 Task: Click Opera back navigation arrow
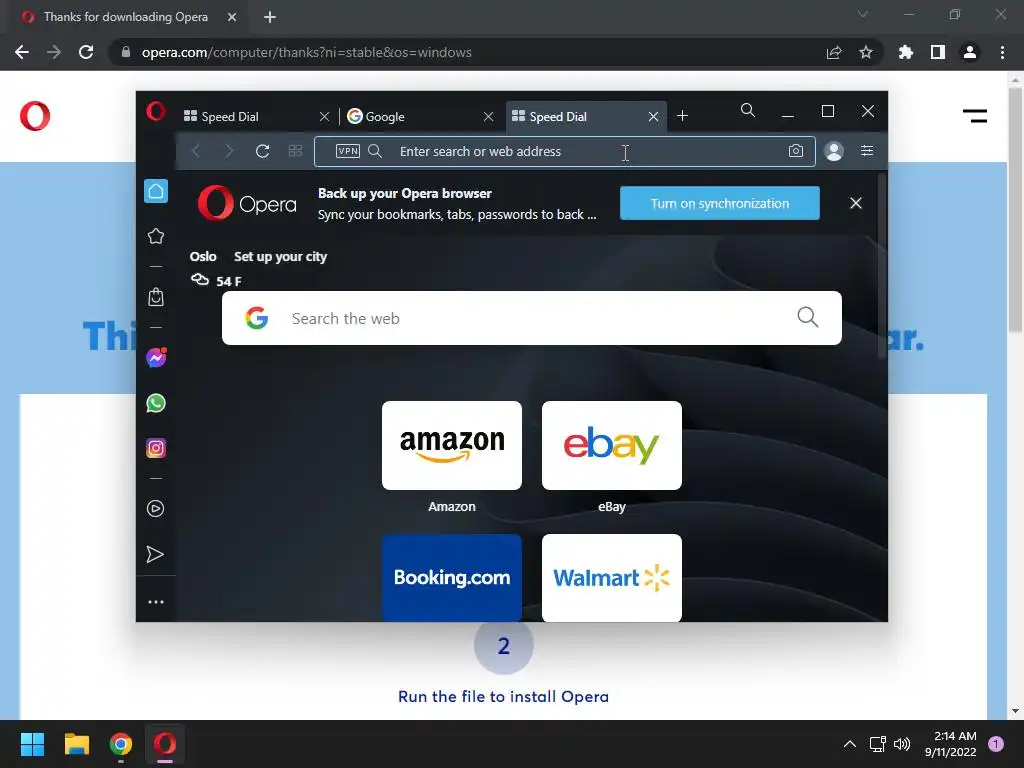[195, 151]
